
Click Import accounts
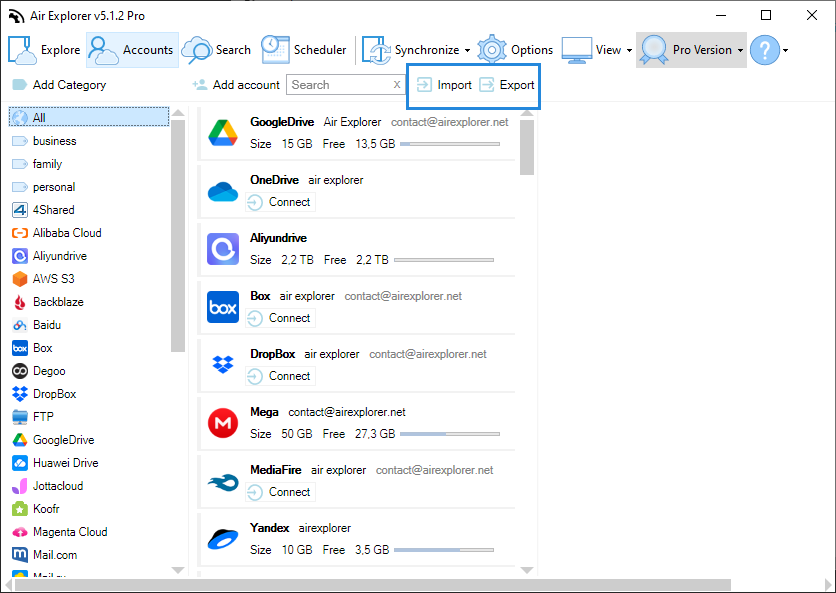click(444, 85)
